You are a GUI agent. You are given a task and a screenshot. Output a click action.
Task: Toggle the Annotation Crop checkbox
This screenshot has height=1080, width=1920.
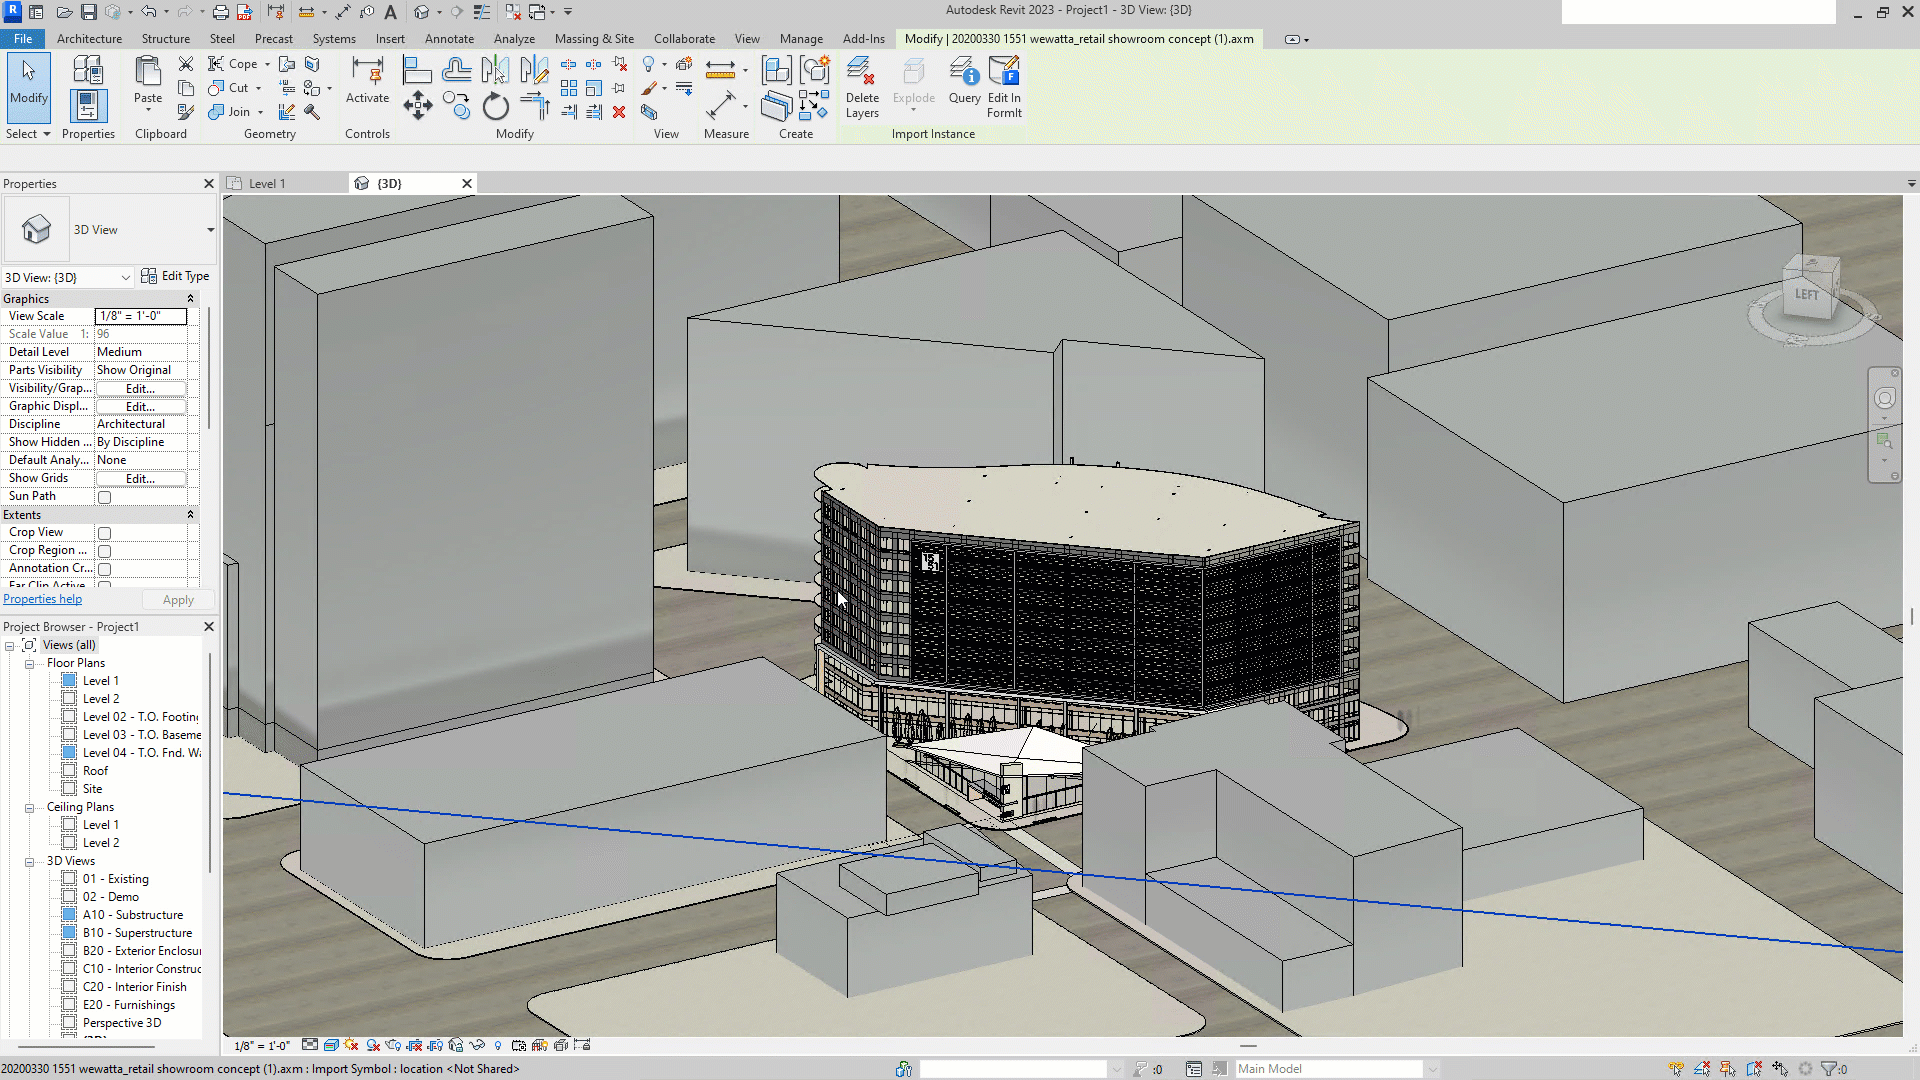(x=104, y=569)
